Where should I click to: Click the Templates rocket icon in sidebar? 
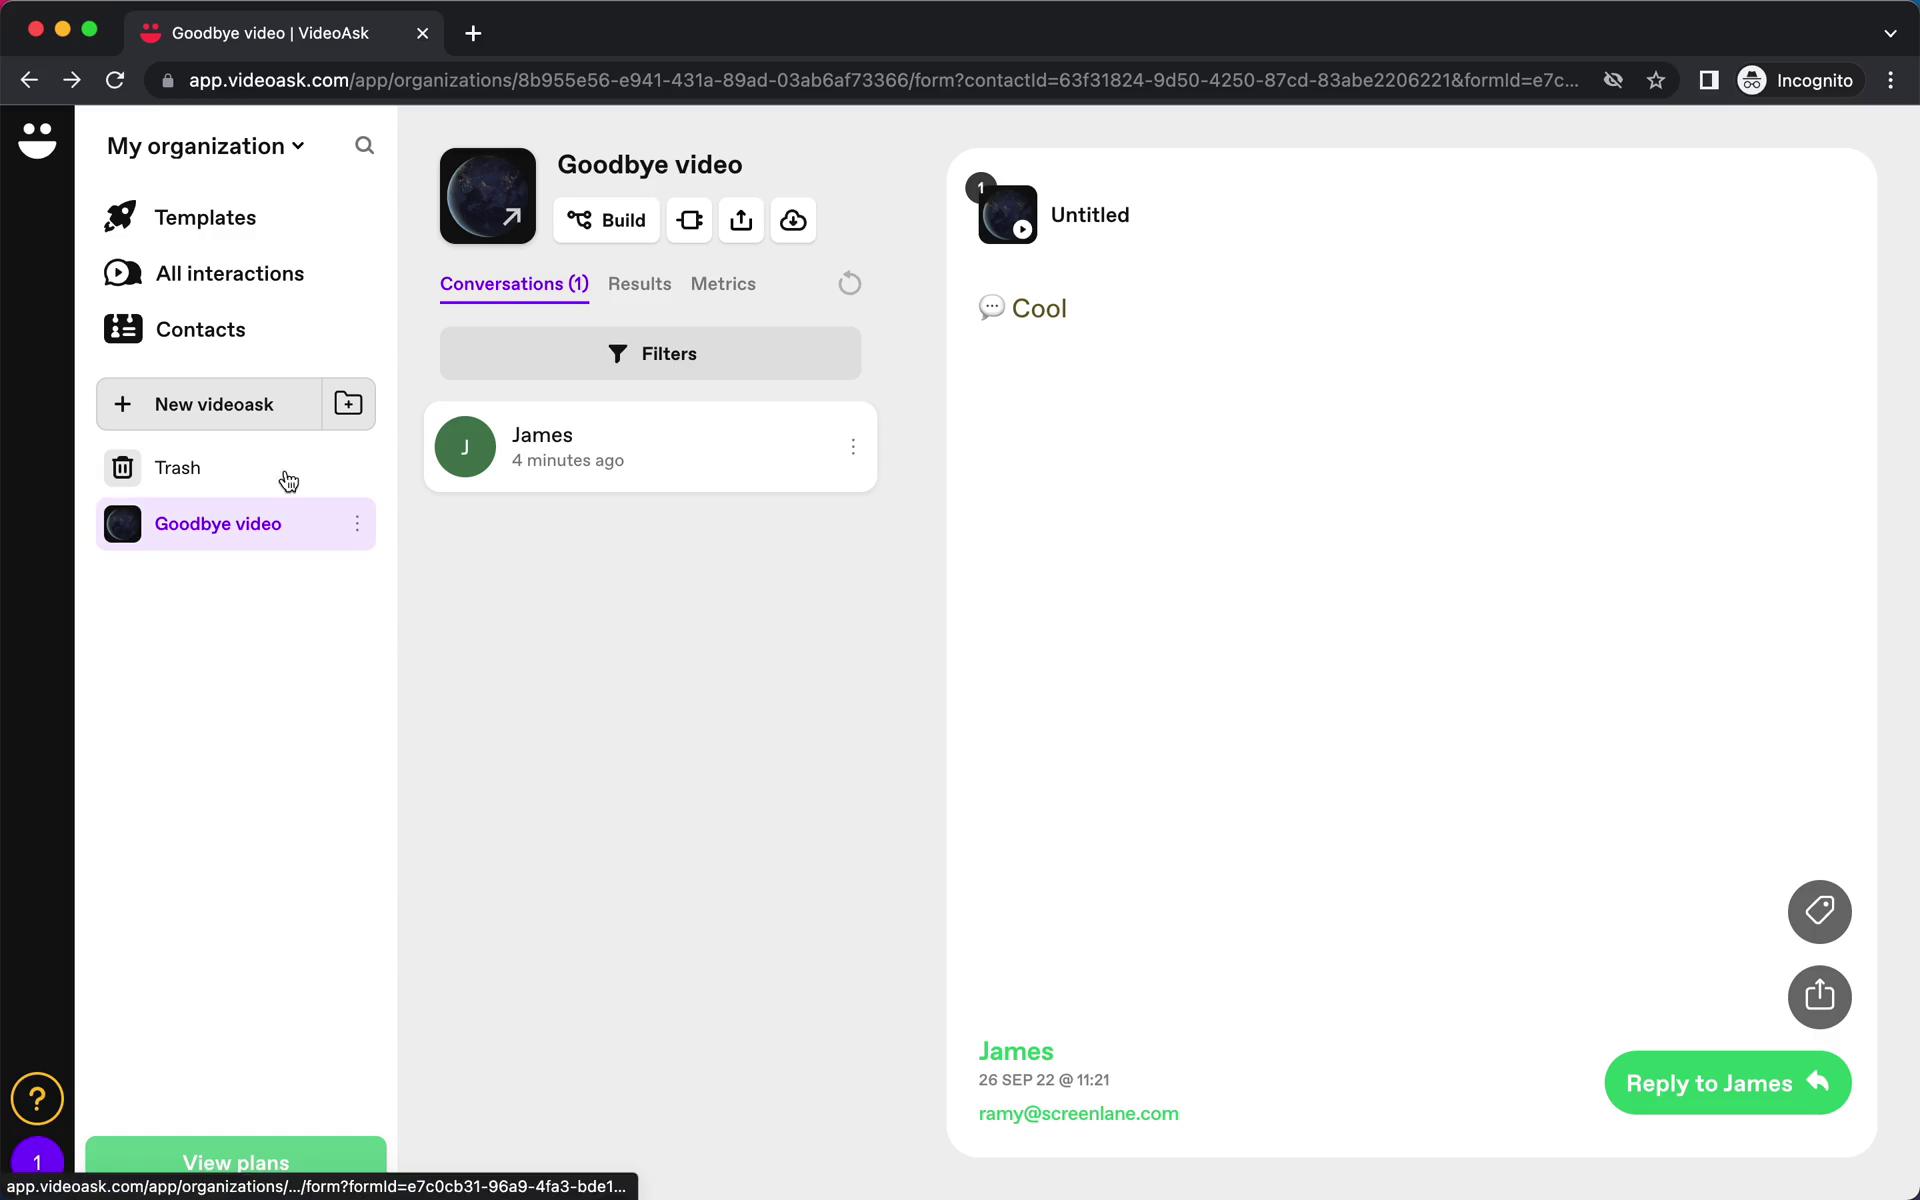pos(120,217)
